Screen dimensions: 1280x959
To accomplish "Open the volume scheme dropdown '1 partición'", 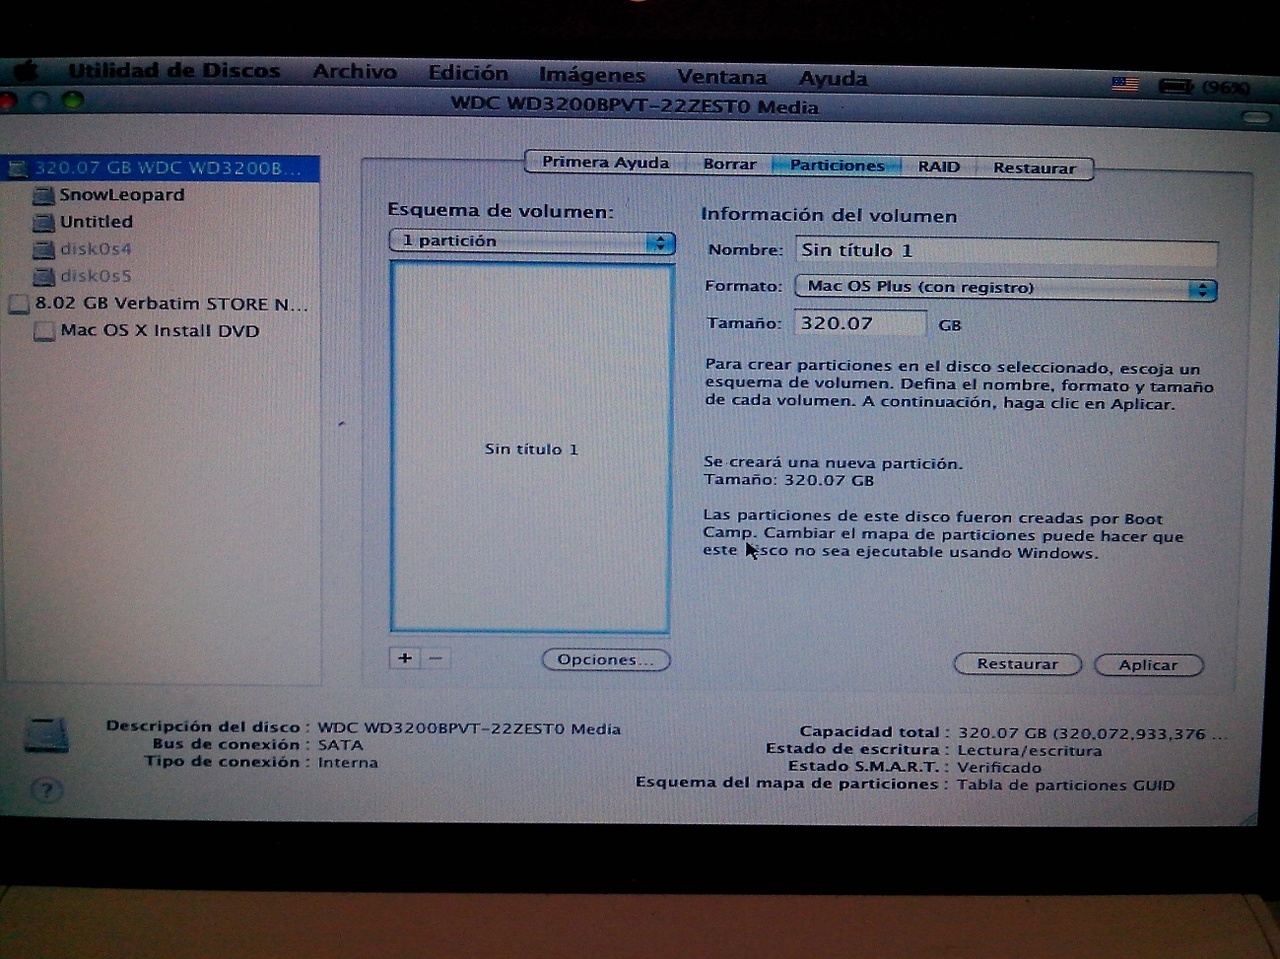I will point(531,242).
